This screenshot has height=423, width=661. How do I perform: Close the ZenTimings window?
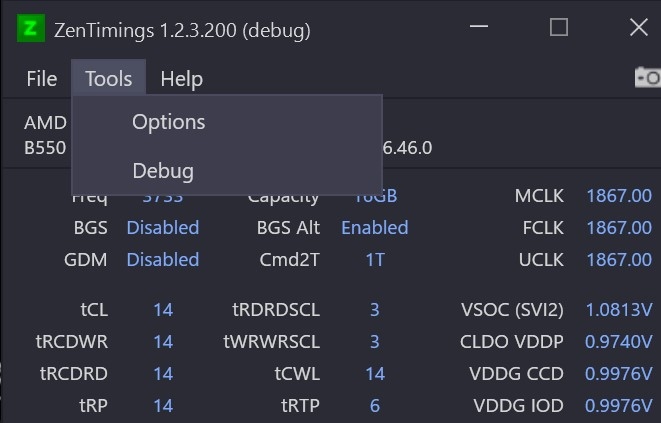click(639, 27)
